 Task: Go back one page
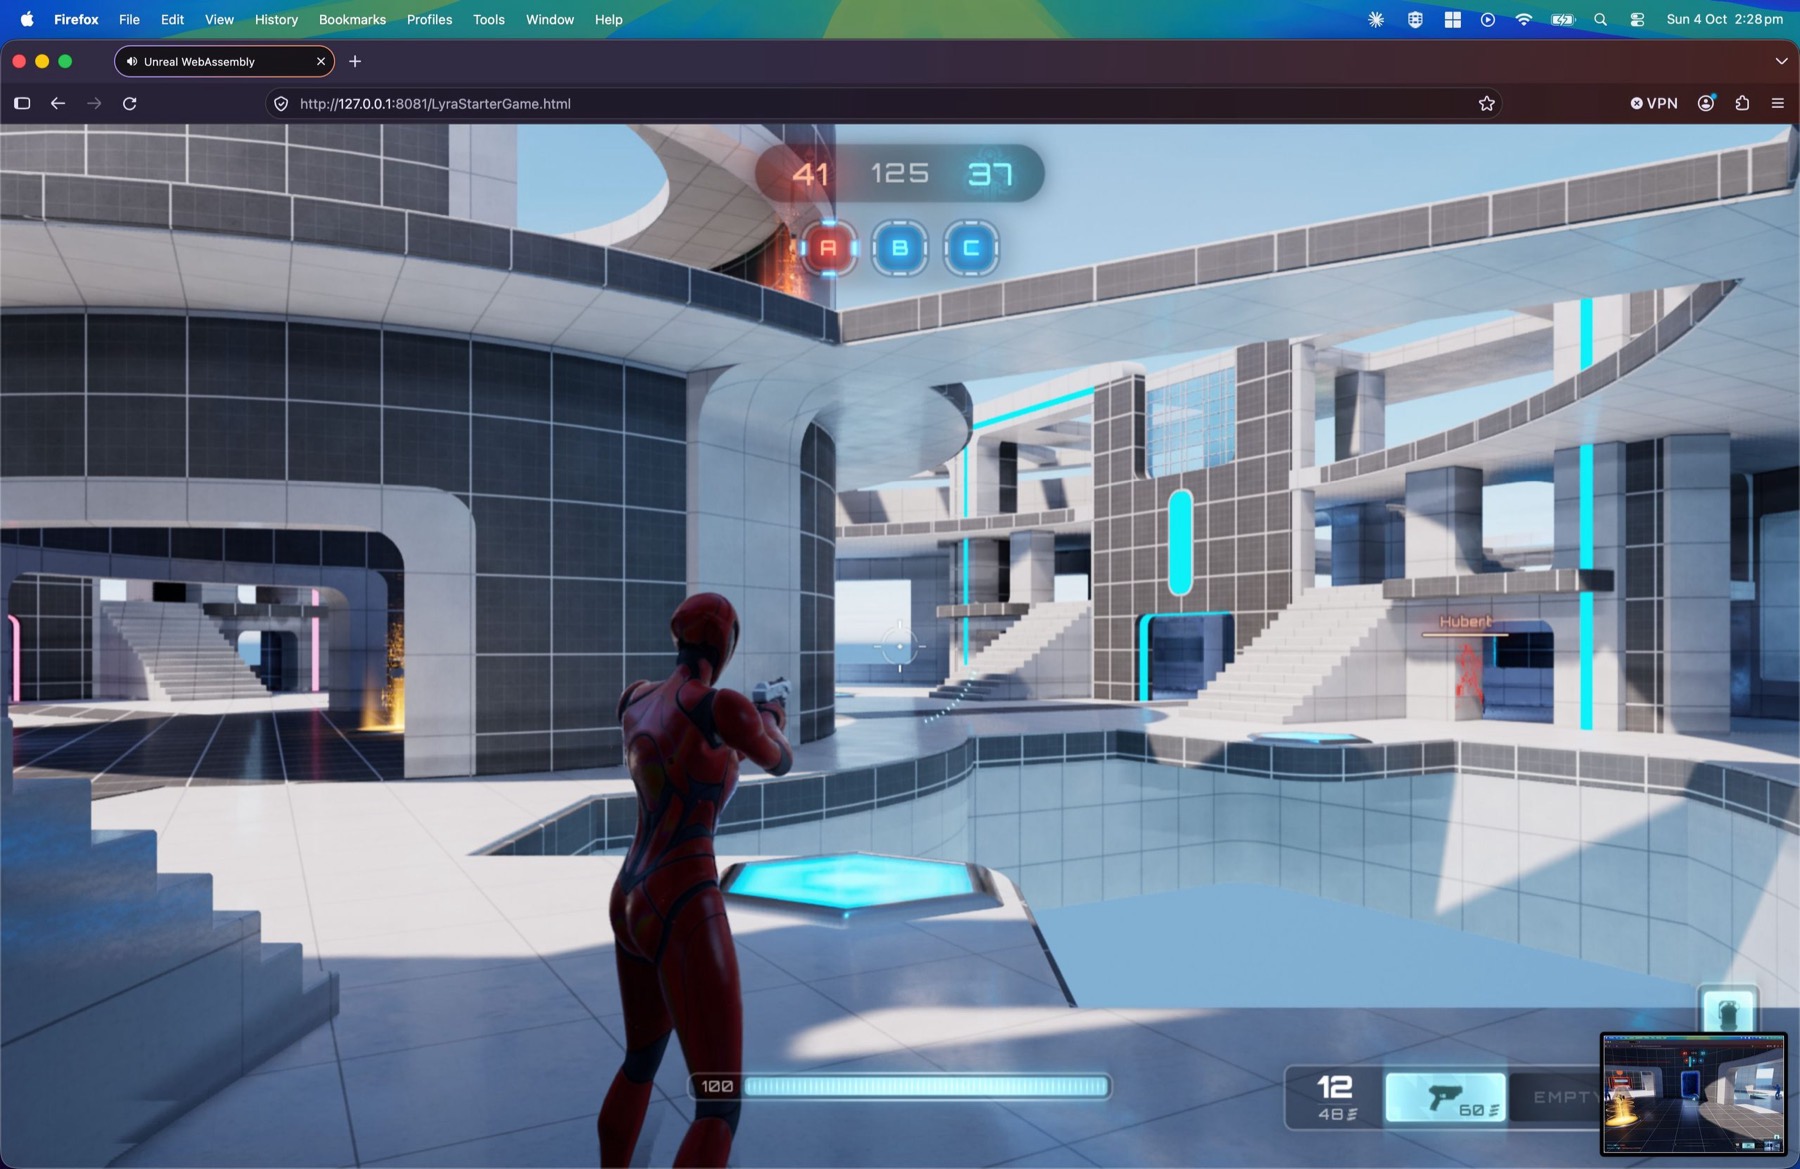tap(58, 103)
